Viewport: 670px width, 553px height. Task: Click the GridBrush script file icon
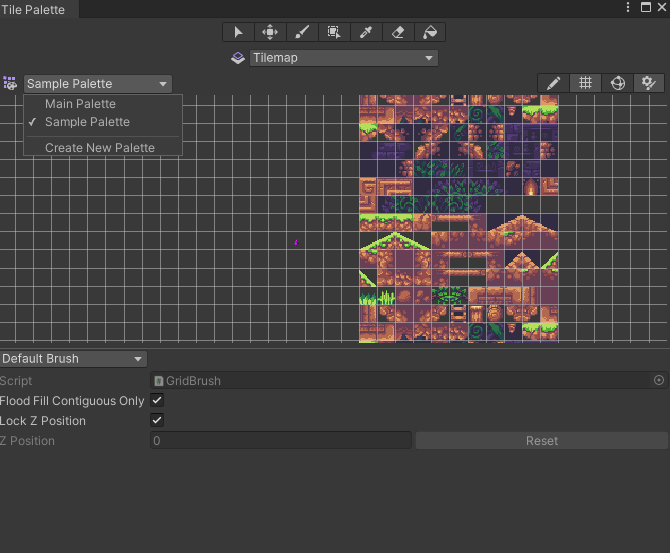[159, 380]
